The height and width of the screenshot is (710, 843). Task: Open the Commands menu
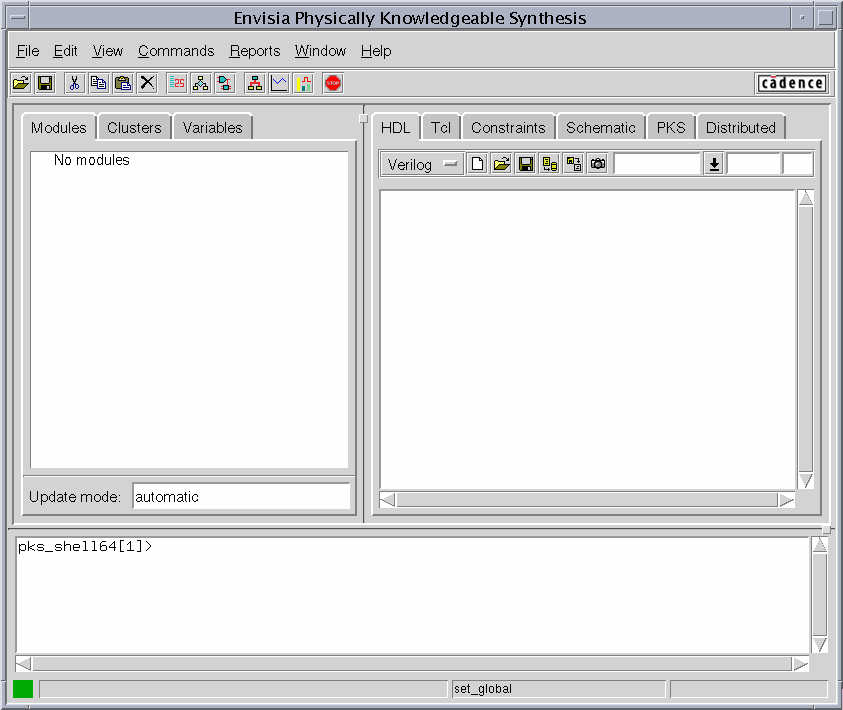pos(176,51)
